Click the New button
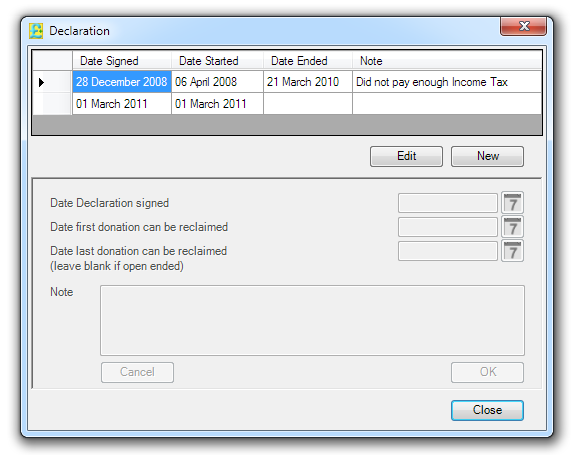This screenshot has height=455, width=575. [487, 157]
